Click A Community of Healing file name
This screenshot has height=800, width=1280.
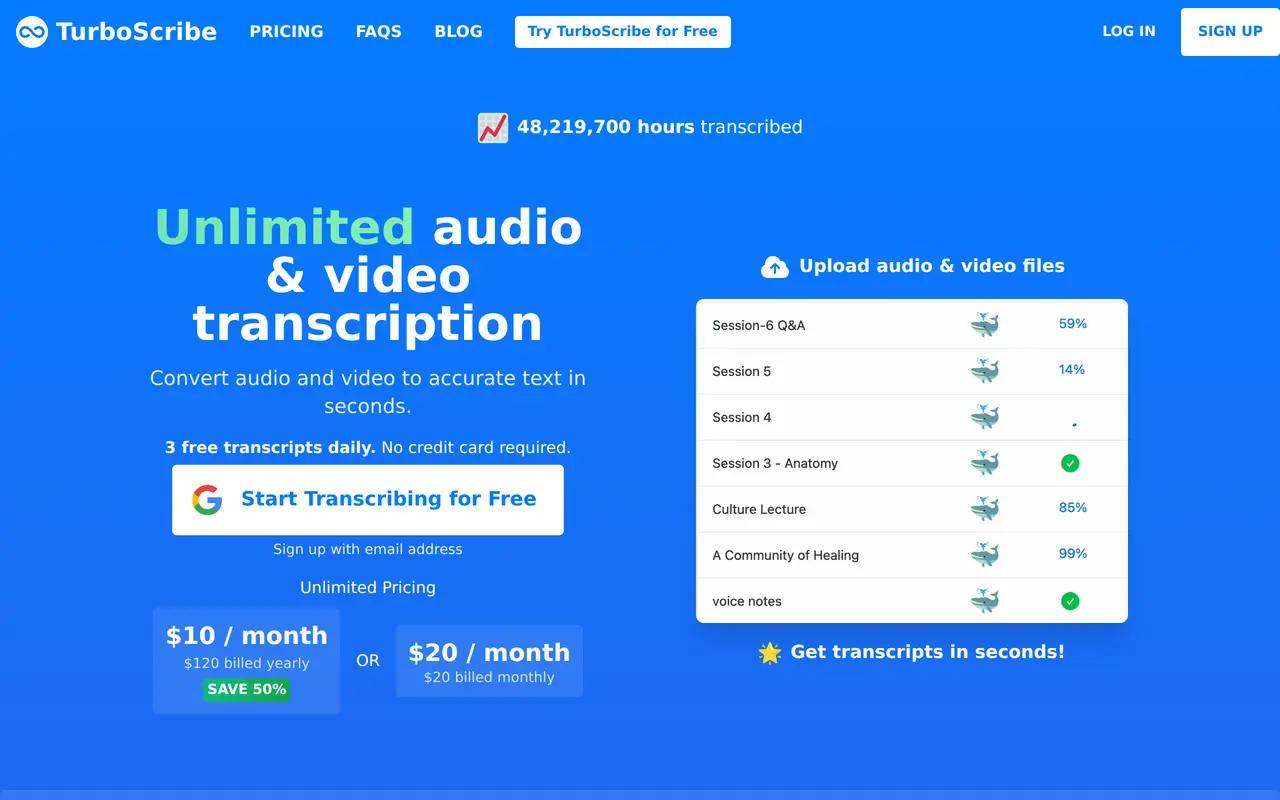click(785, 555)
